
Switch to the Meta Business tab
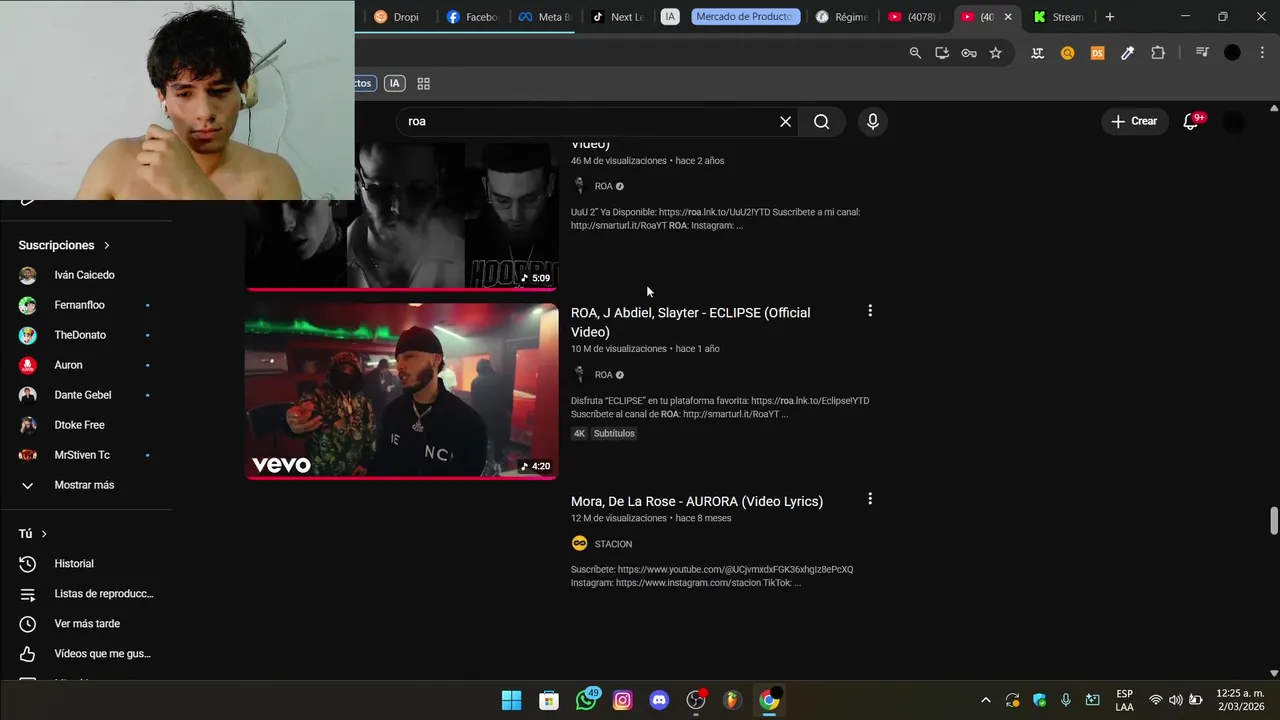545,17
